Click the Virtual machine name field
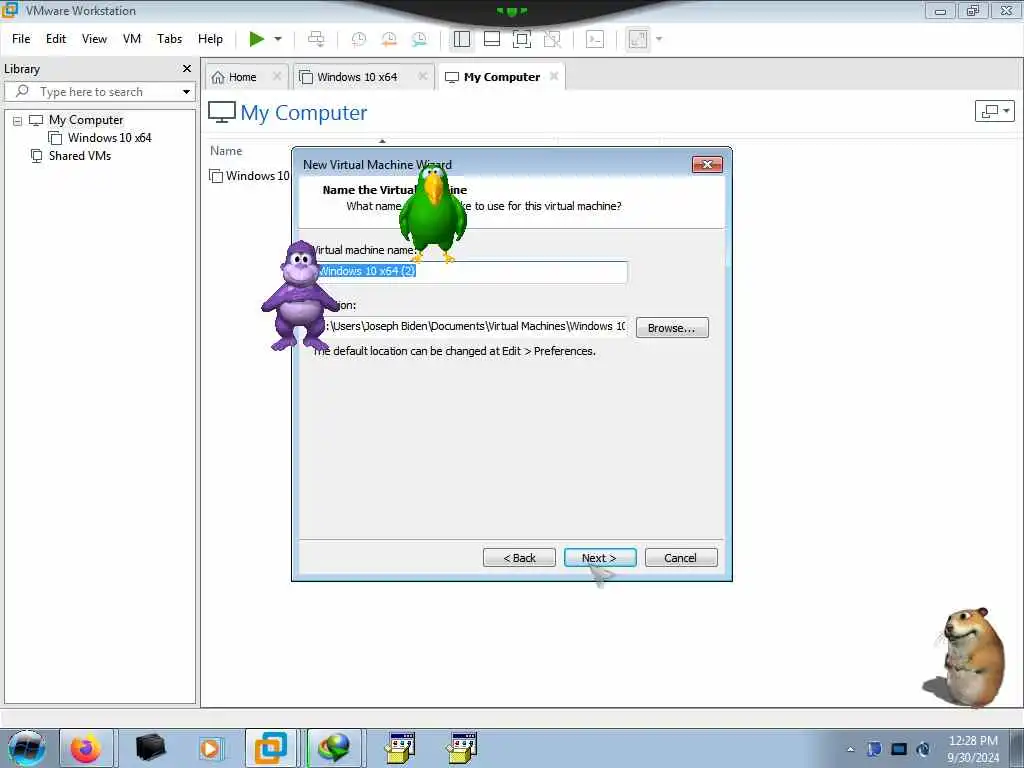 click(470, 272)
